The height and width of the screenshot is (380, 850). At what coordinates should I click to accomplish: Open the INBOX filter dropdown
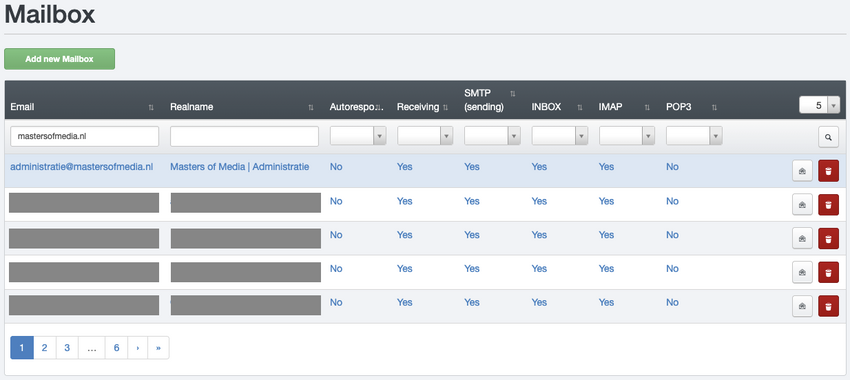tap(559, 136)
